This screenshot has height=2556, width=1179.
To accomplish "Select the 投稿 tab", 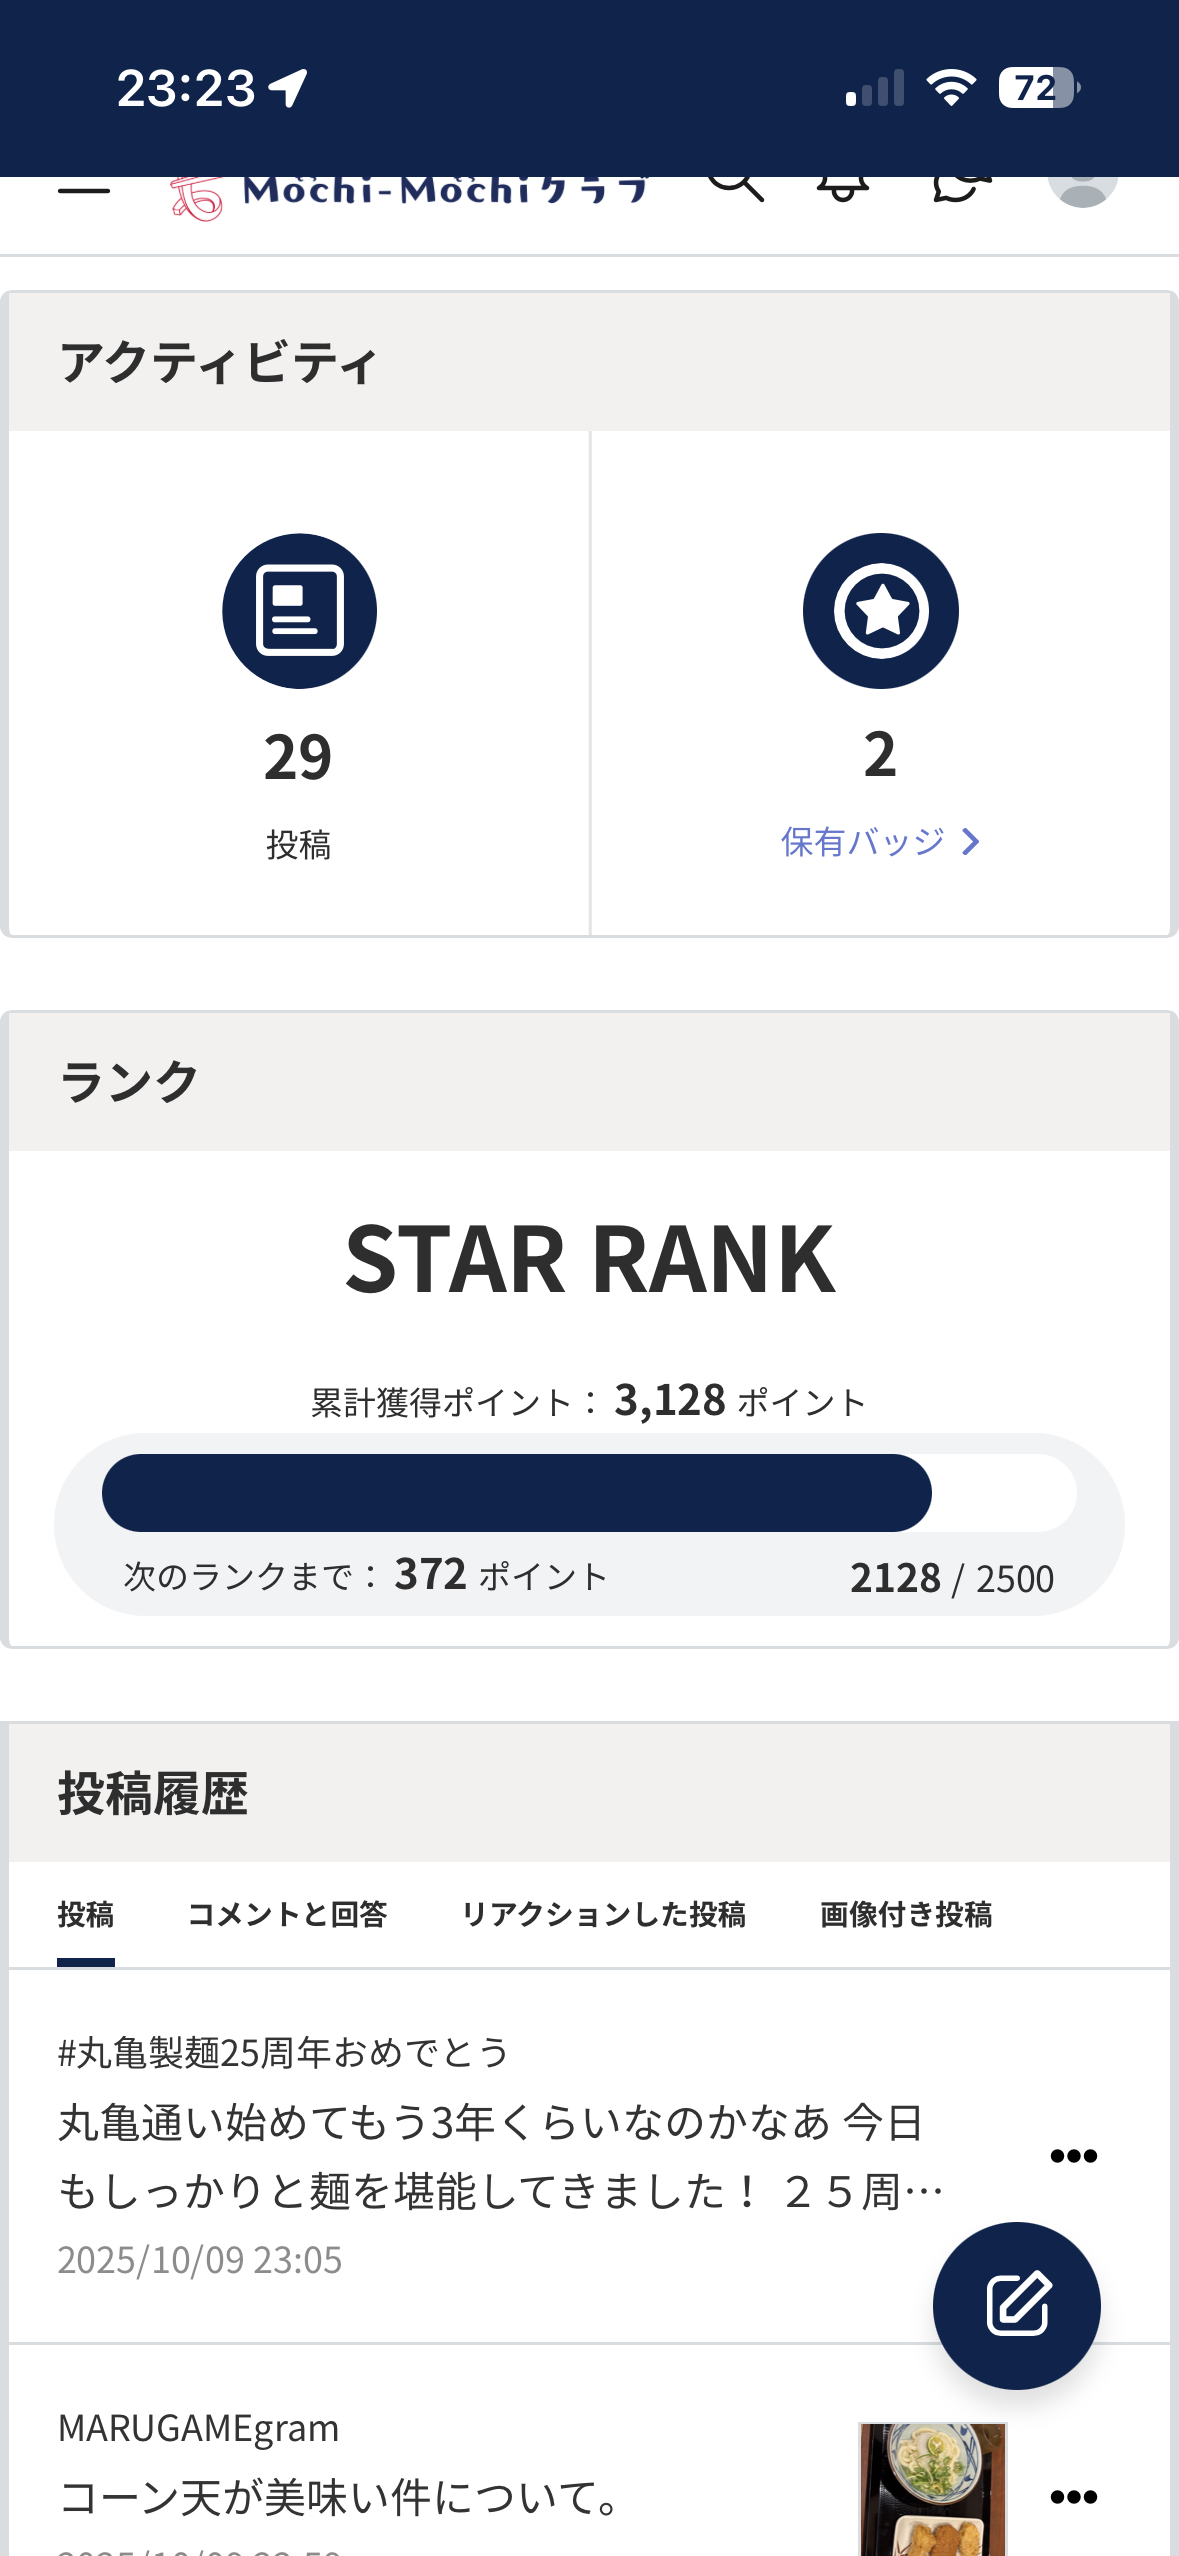I will point(86,1914).
